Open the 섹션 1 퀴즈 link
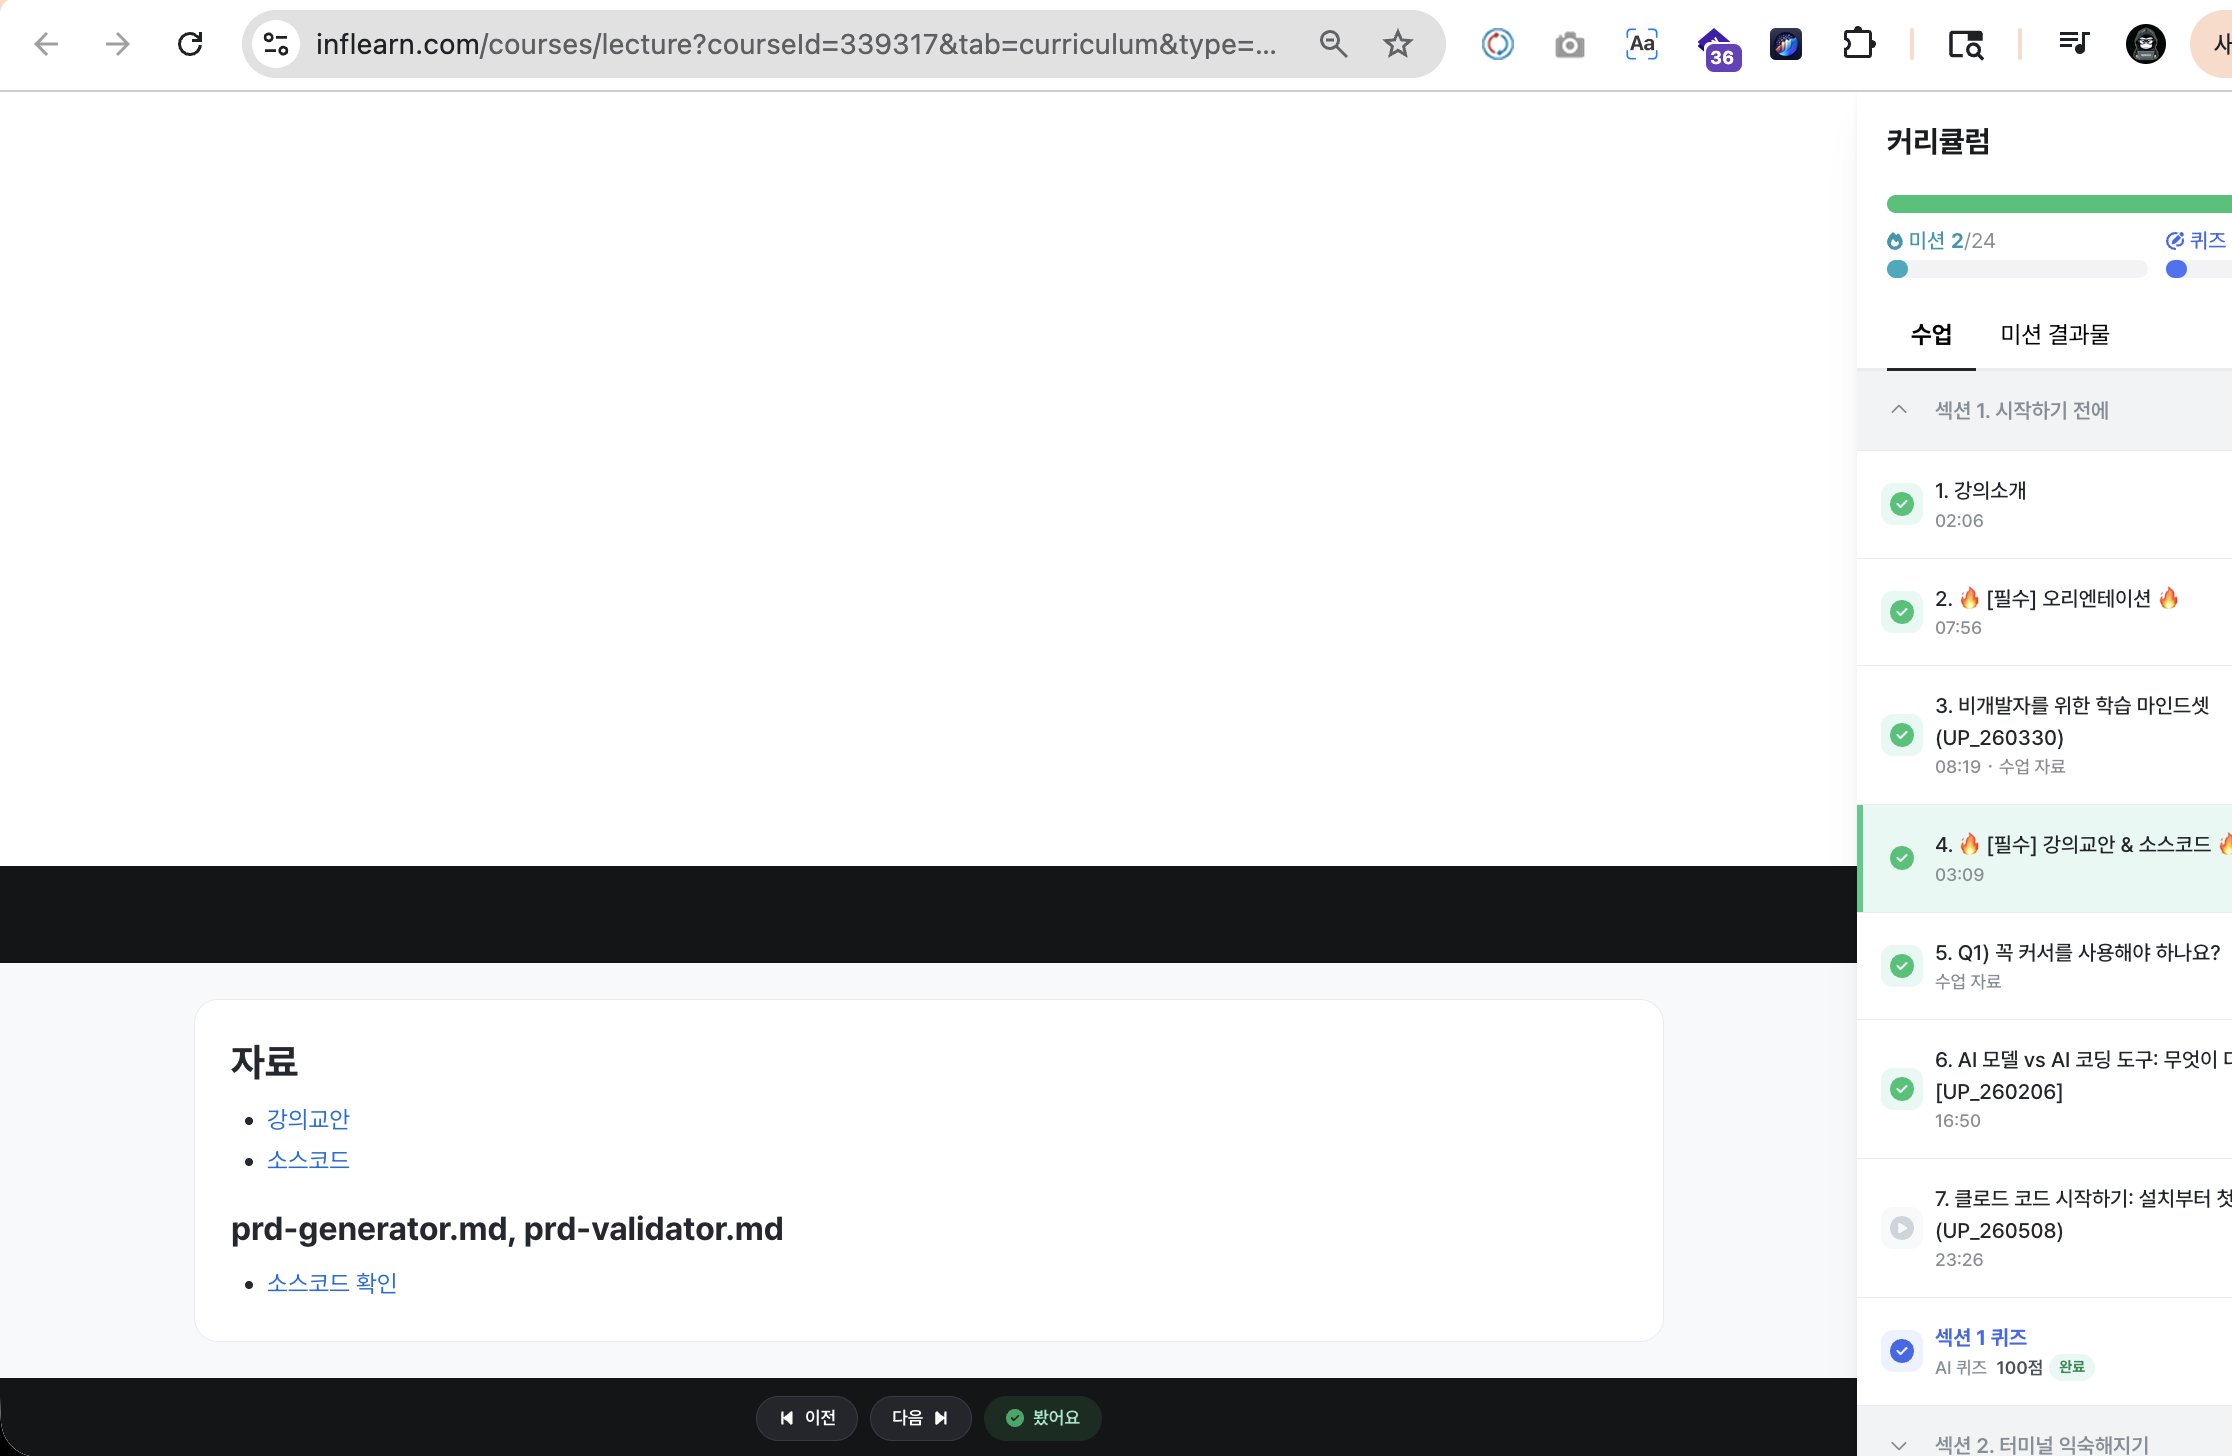 click(x=1980, y=1337)
